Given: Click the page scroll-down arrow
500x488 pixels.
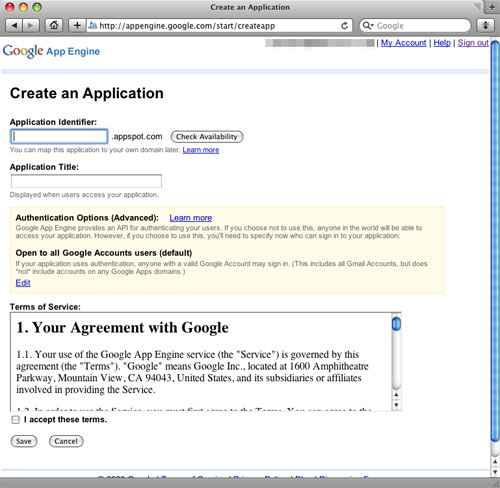Looking at the screenshot, I should (495, 471).
